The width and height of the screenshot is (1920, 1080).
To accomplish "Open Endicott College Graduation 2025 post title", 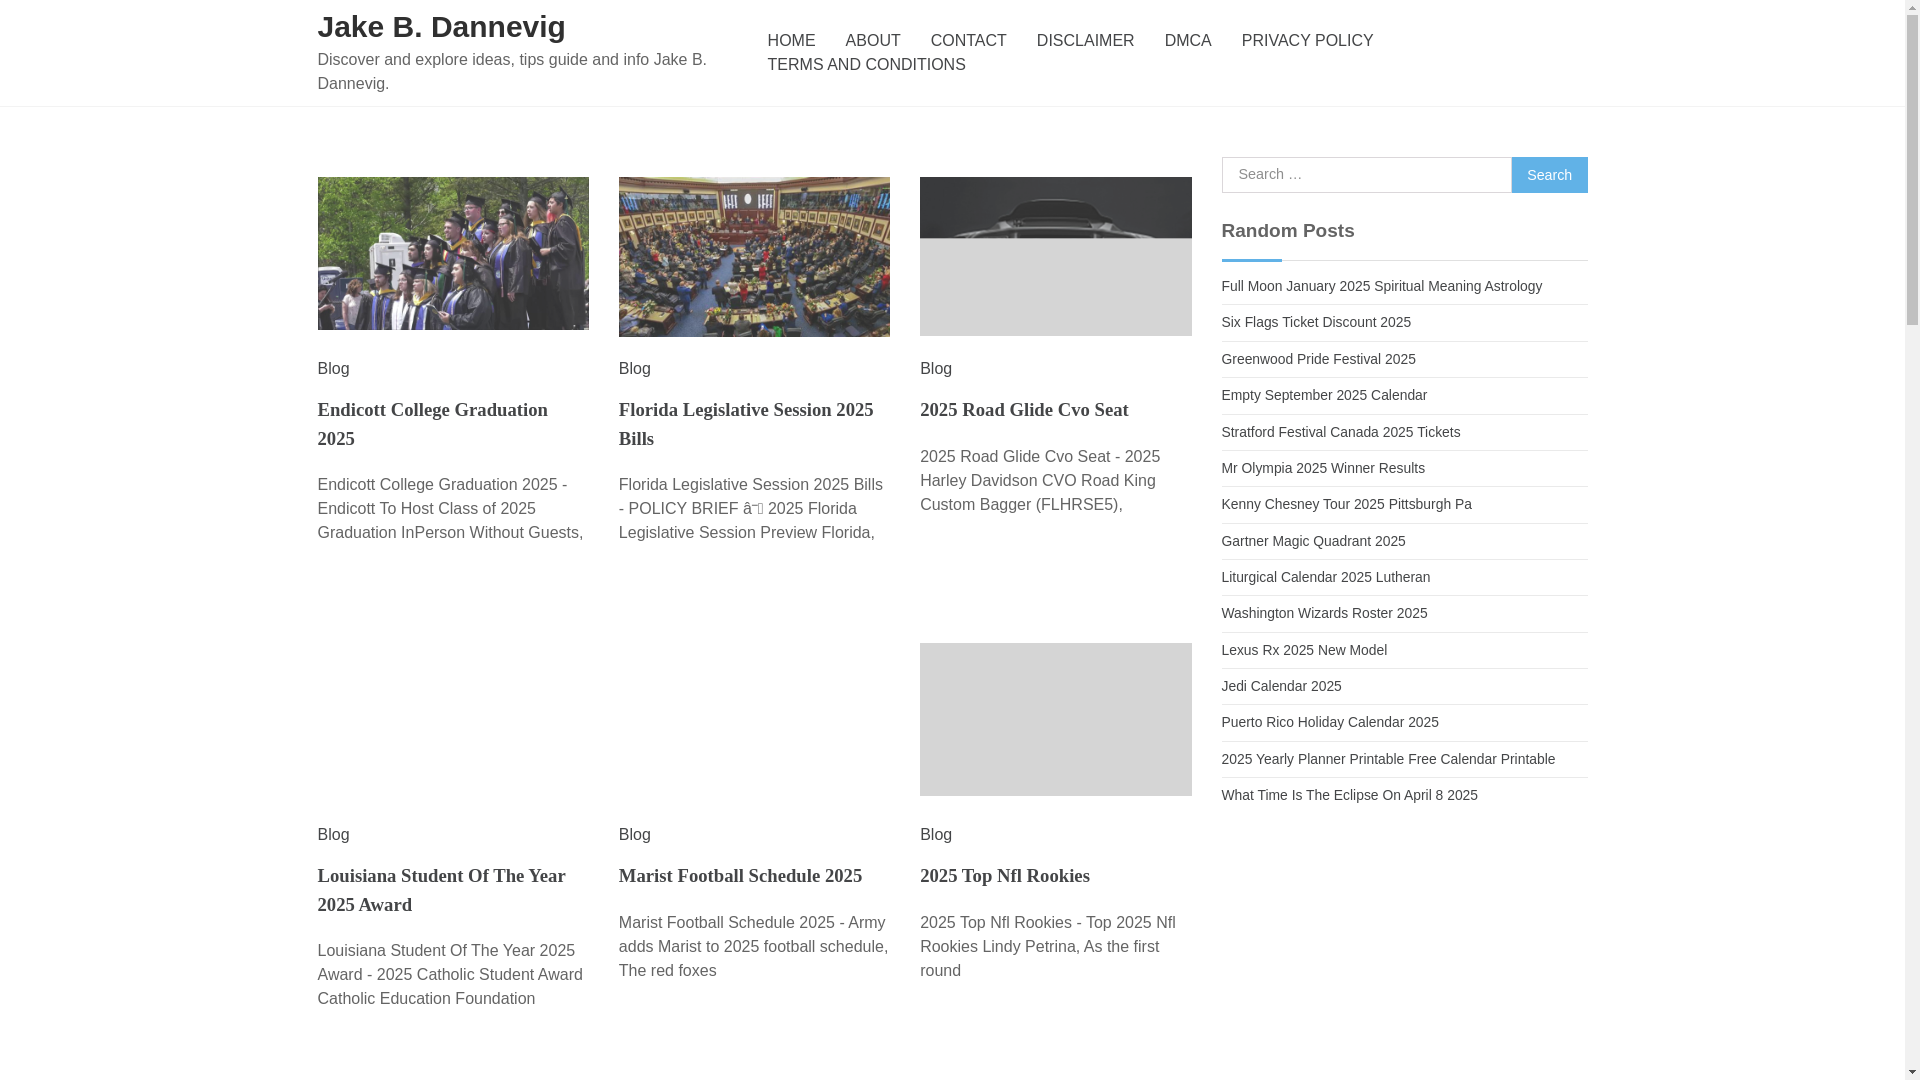I will point(433,424).
